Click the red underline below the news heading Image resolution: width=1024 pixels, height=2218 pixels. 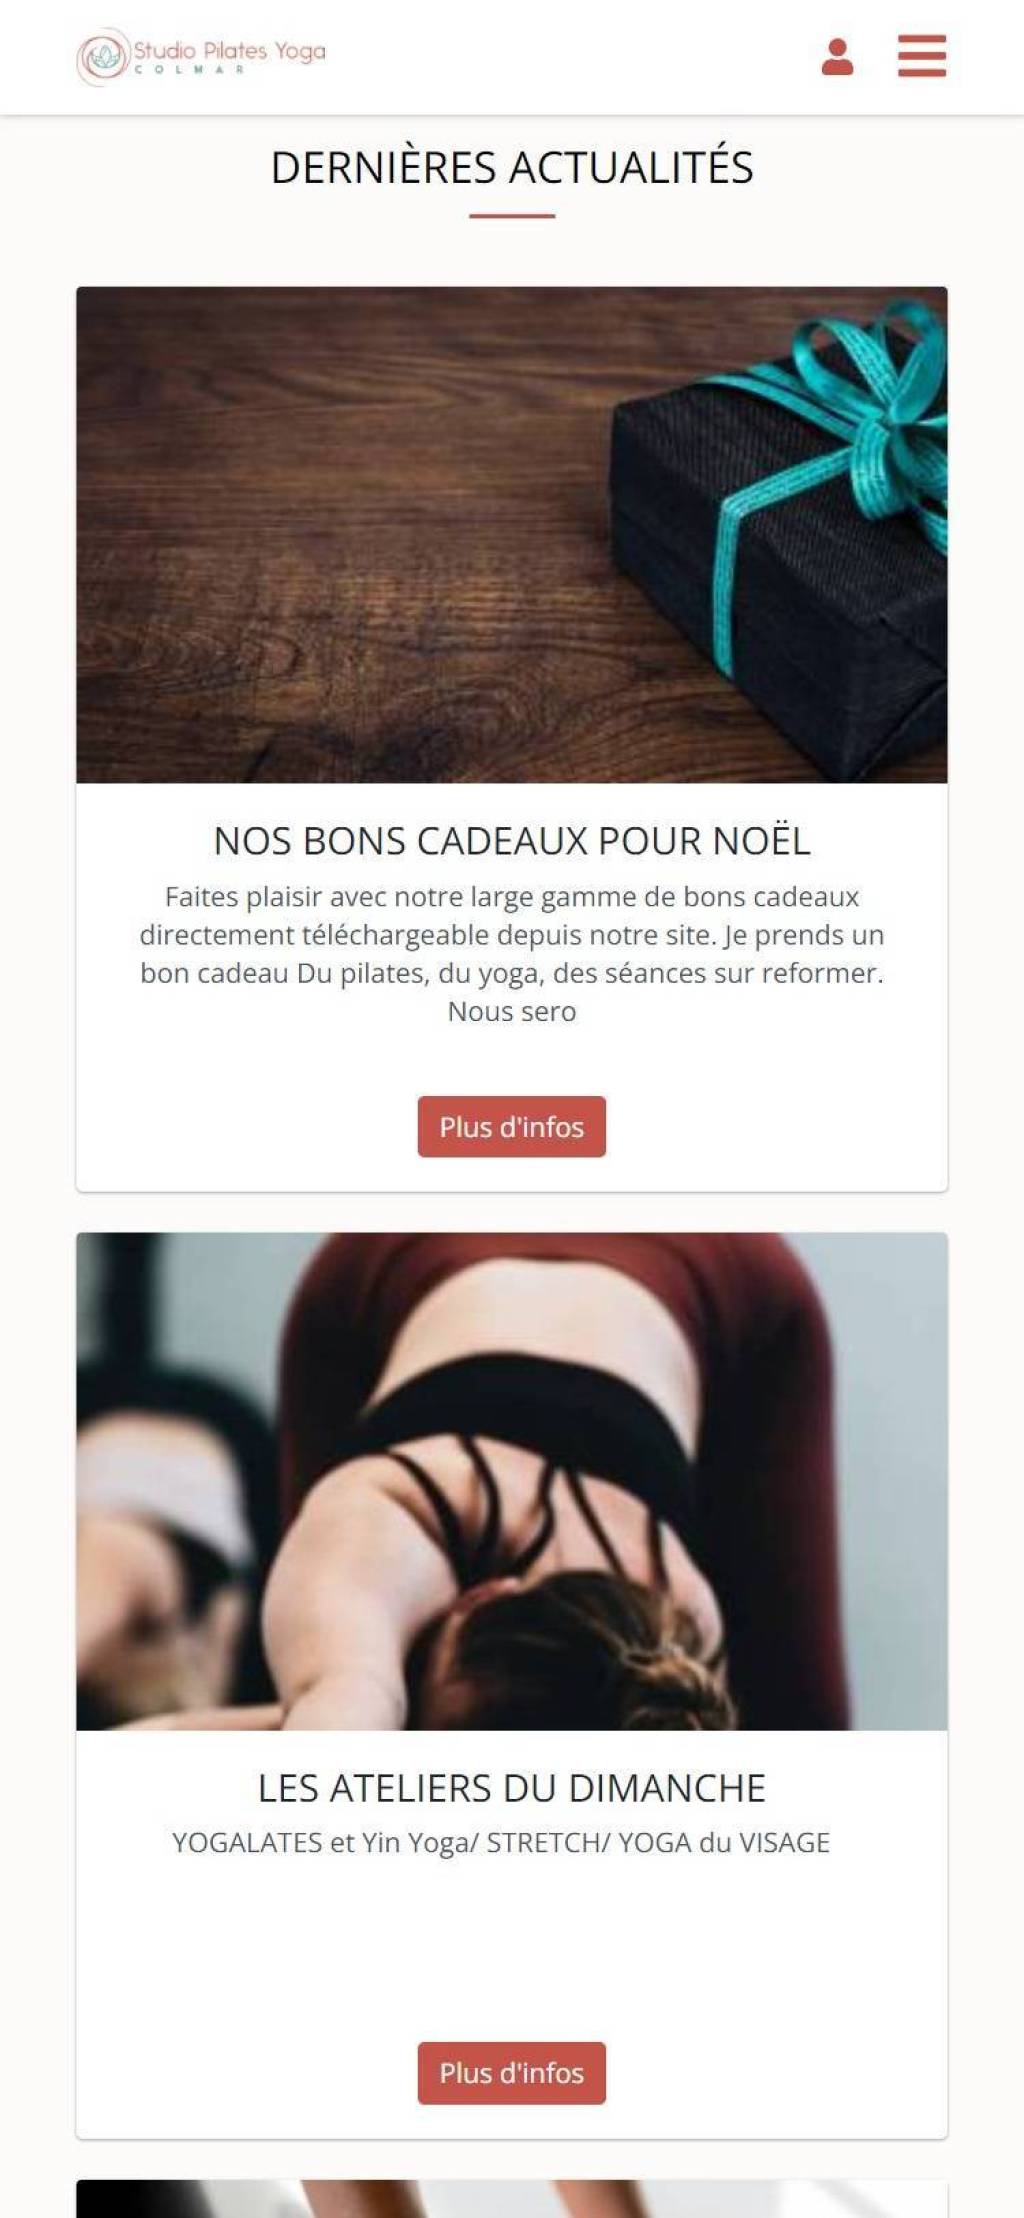[511, 215]
